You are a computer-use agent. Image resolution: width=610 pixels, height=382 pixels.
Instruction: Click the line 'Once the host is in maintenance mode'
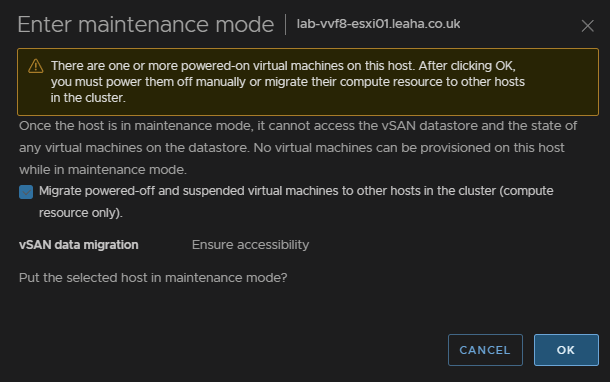tap(298, 126)
